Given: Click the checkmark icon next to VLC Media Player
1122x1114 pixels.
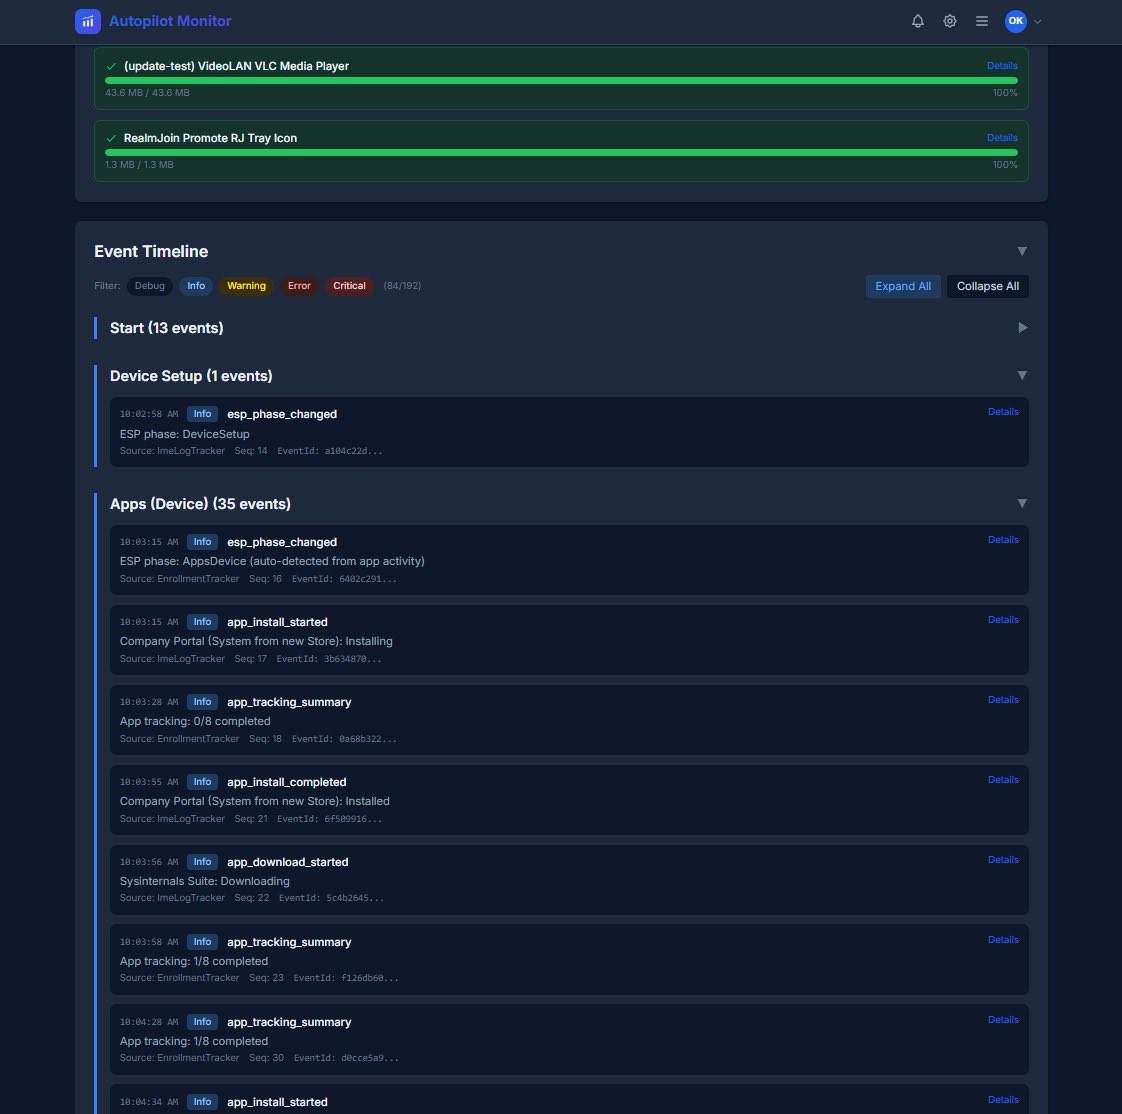Looking at the screenshot, I should coord(111,67).
